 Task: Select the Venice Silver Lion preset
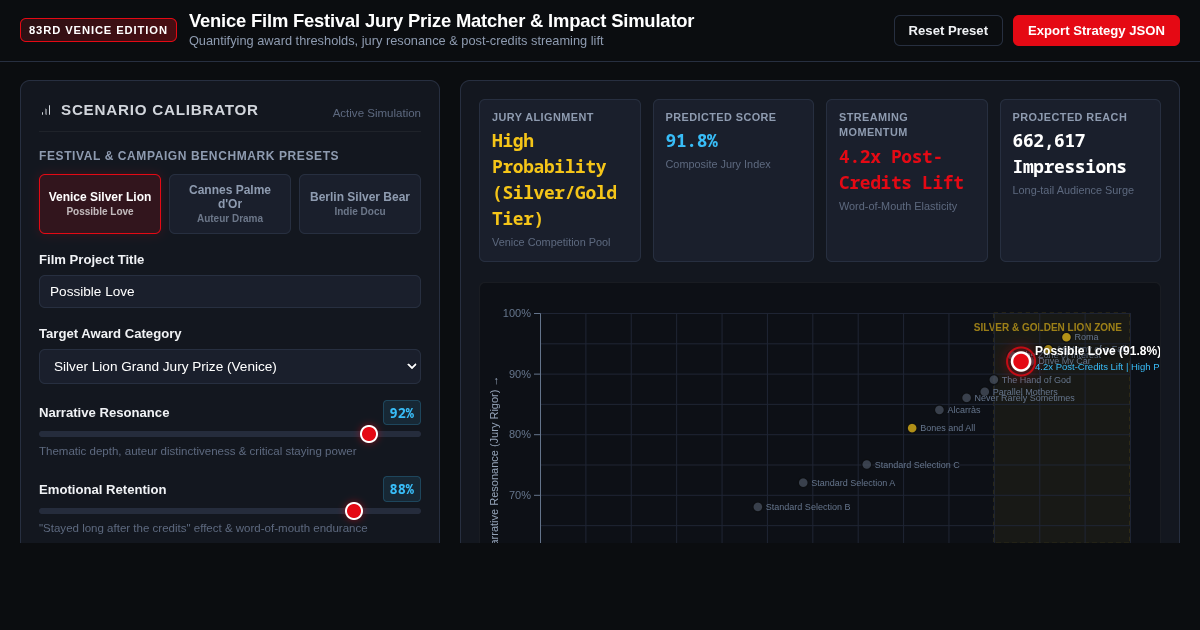[100, 204]
